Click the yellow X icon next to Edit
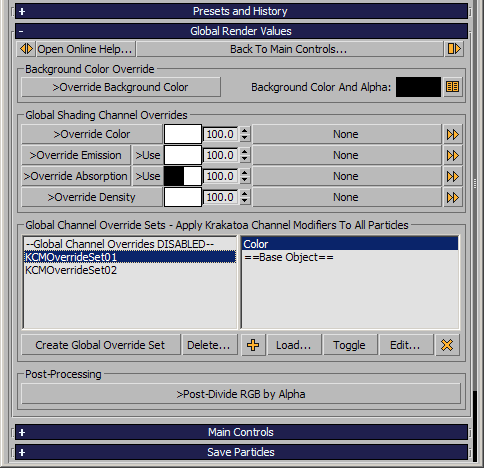Screen dimensions: 484x468 (447, 345)
